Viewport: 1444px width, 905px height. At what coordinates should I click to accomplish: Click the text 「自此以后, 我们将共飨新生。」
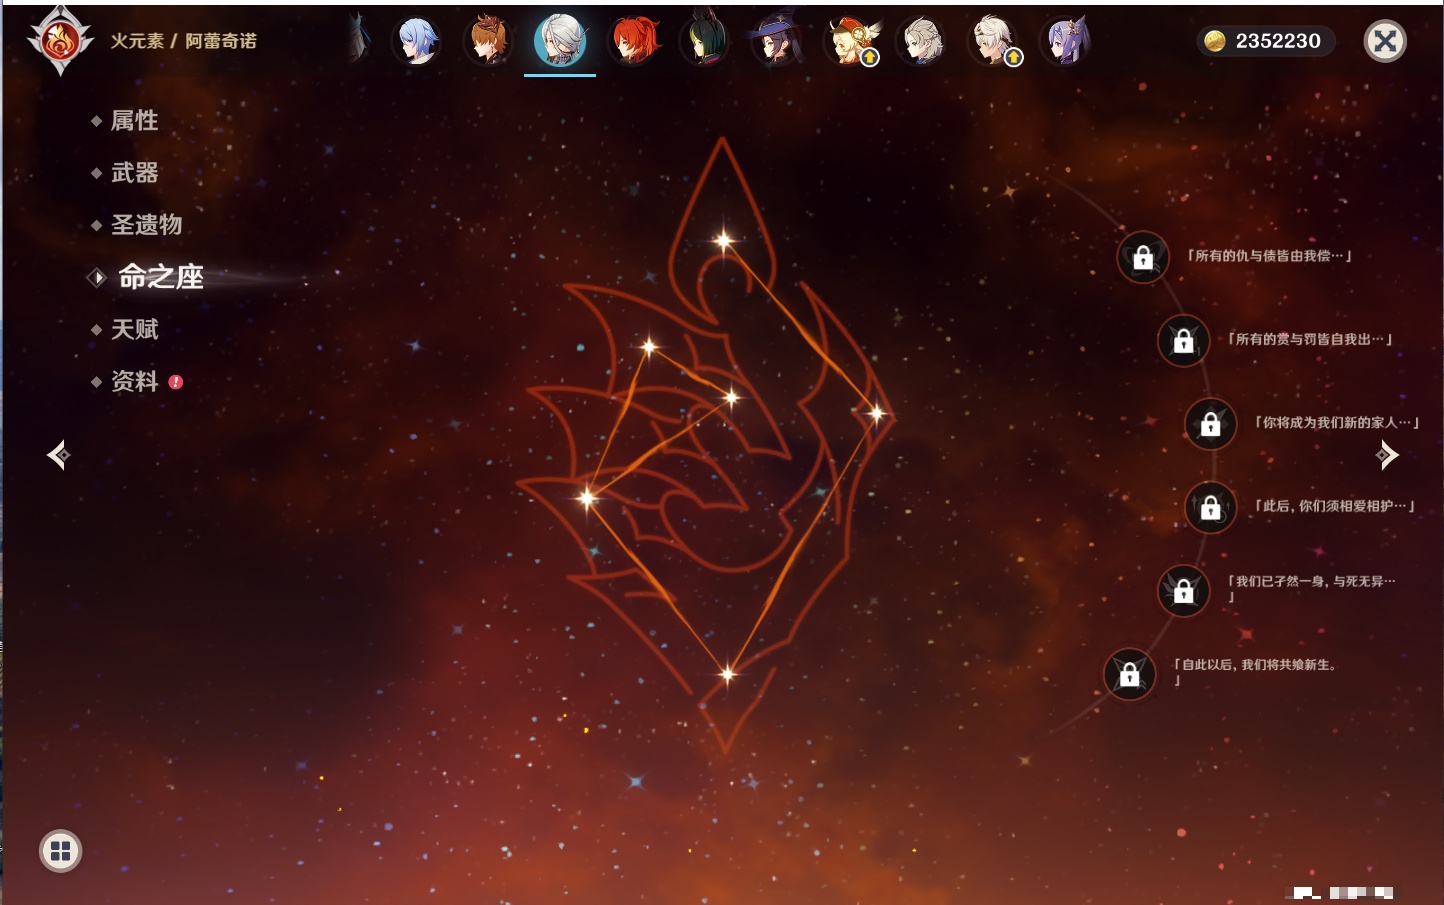click(1256, 671)
